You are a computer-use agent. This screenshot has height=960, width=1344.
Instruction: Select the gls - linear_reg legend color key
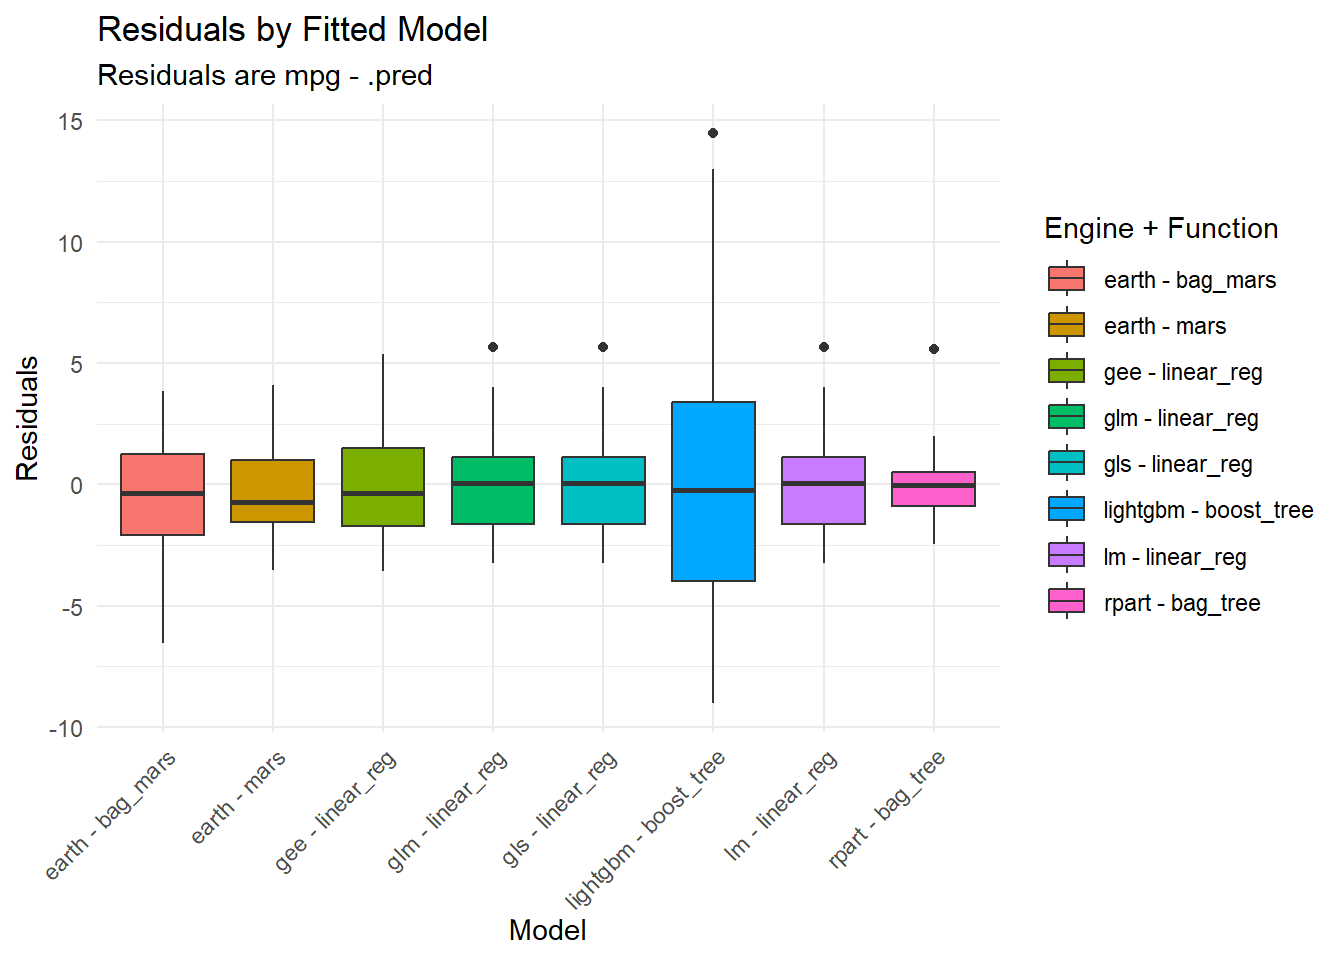click(x=1066, y=463)
